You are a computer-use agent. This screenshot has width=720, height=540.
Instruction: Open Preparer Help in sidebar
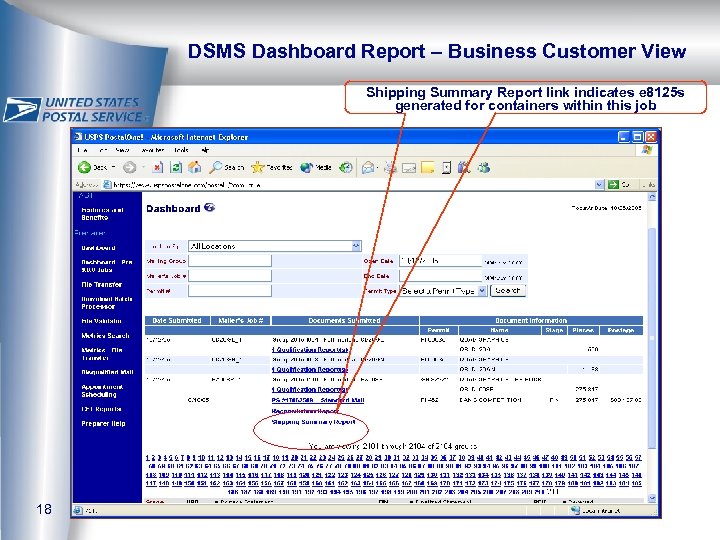(103, 423)
